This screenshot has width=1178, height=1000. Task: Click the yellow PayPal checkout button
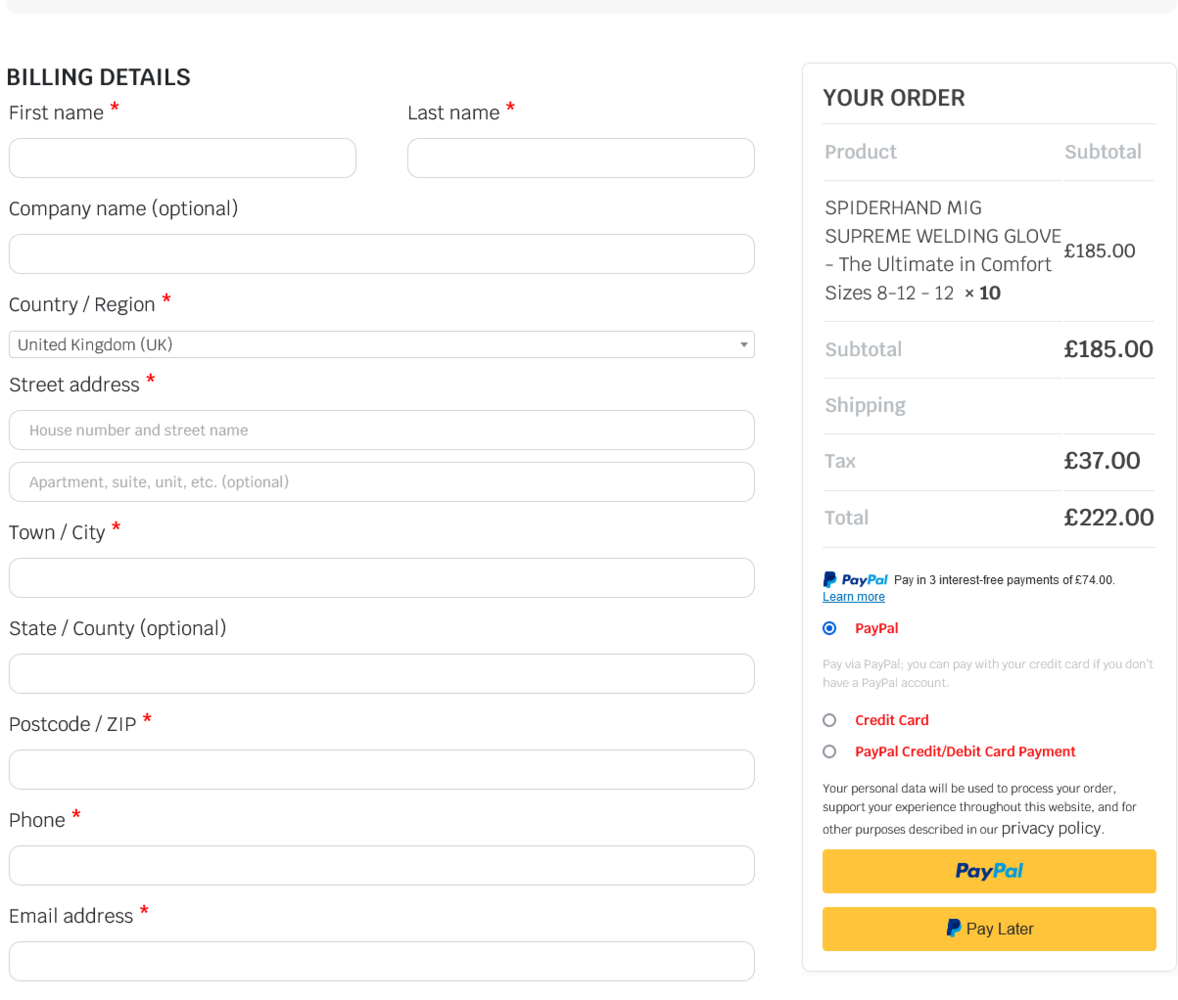988,871
